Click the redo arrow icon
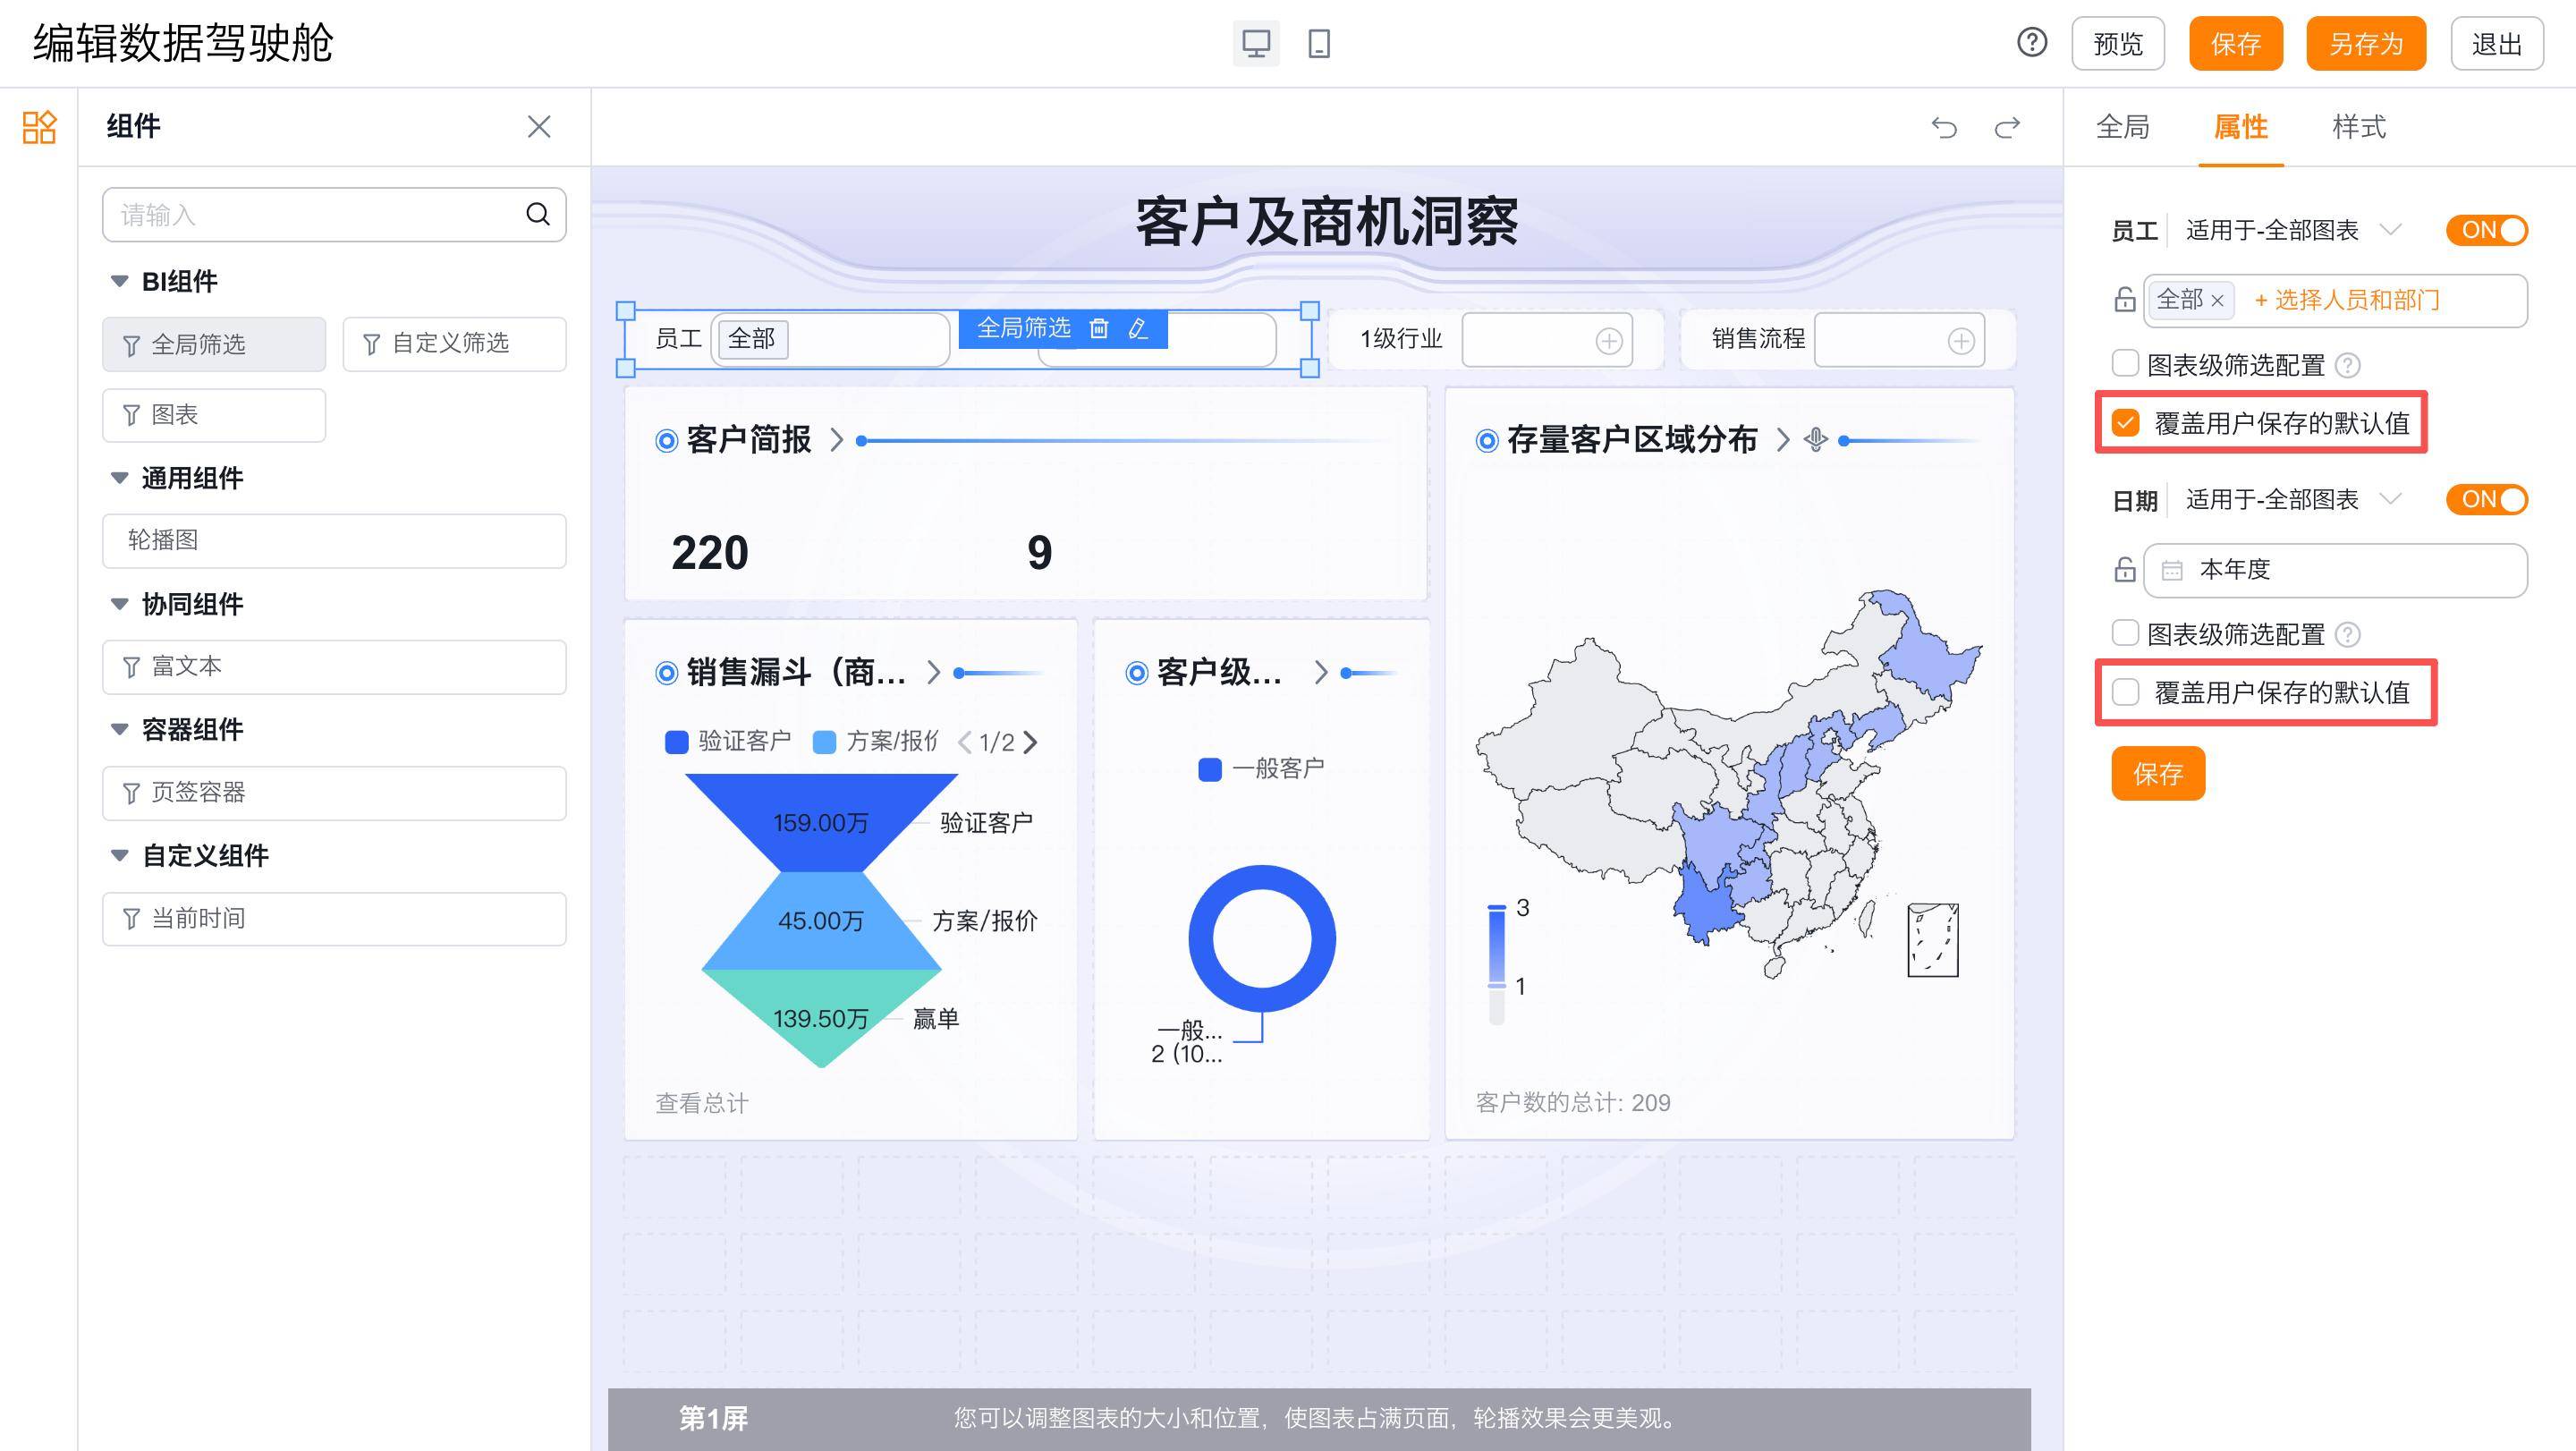 [x=2007, y=127]
